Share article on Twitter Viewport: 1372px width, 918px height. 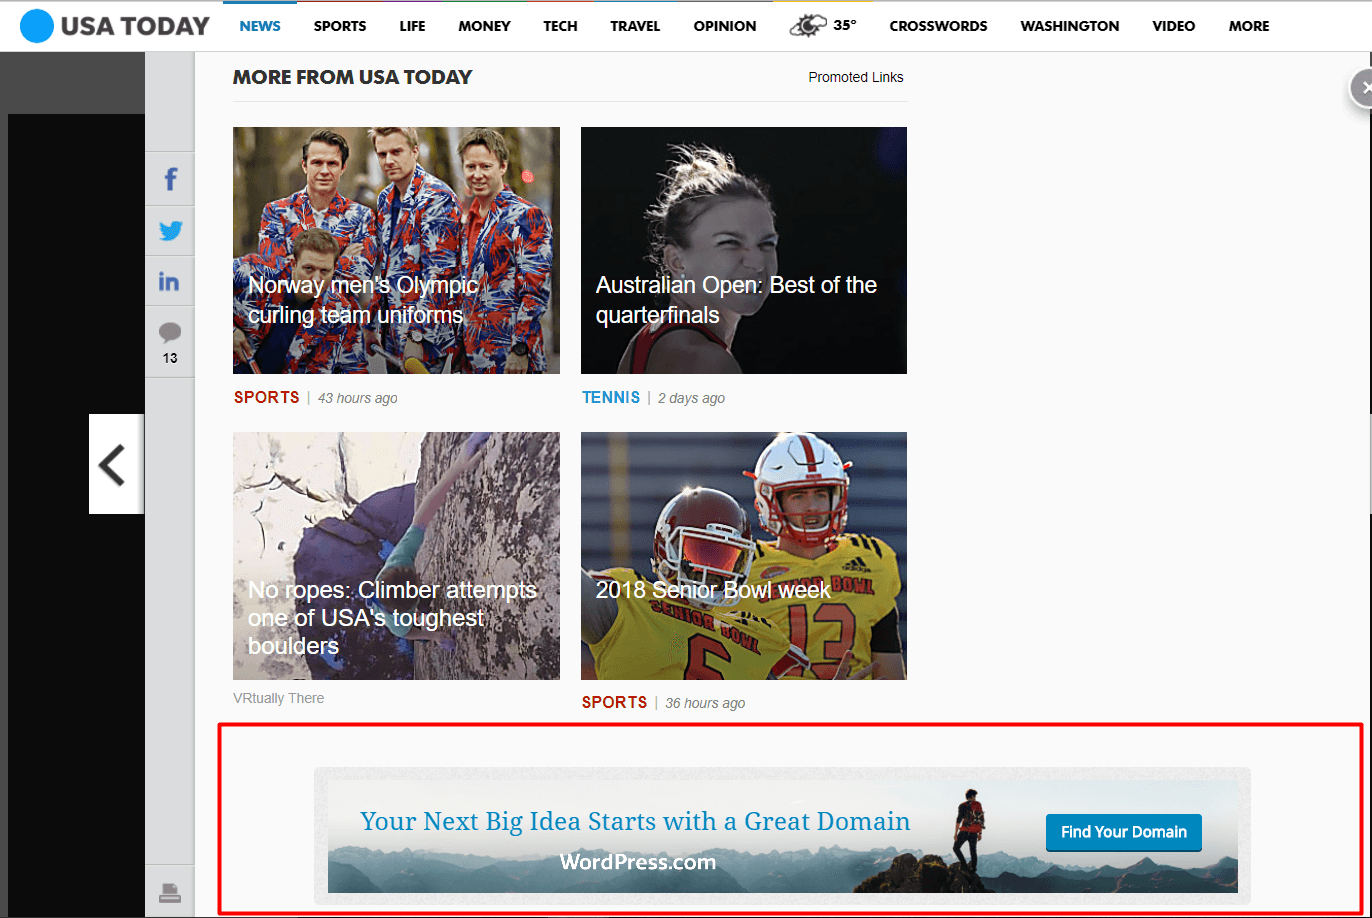pos(170,231)
